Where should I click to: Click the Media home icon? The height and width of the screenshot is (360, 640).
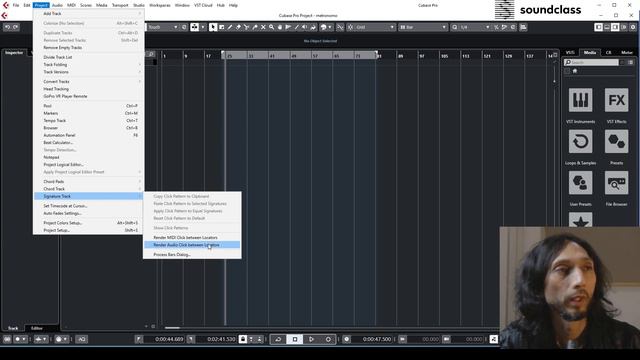pos(575,71)
